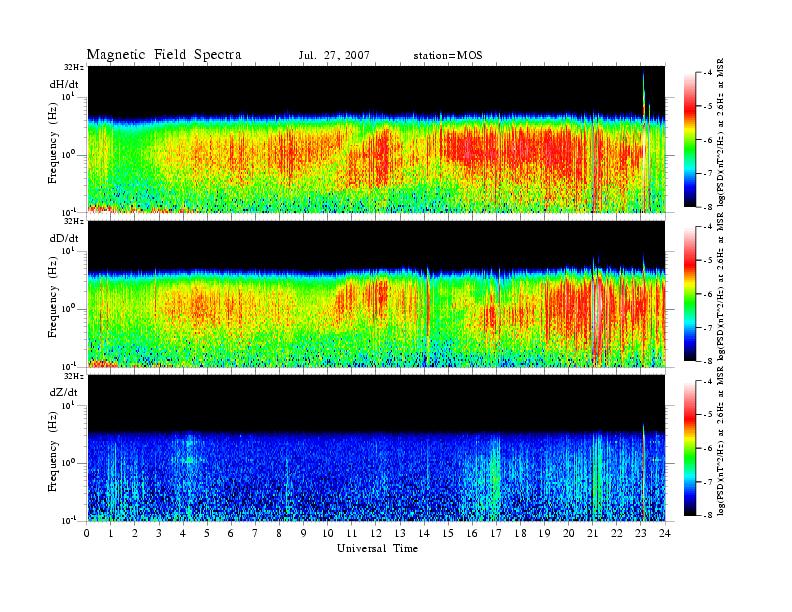Click the dZ/dt panel label
The width and height of the screenshot is (792, 612).
click(x=64, y=392)
